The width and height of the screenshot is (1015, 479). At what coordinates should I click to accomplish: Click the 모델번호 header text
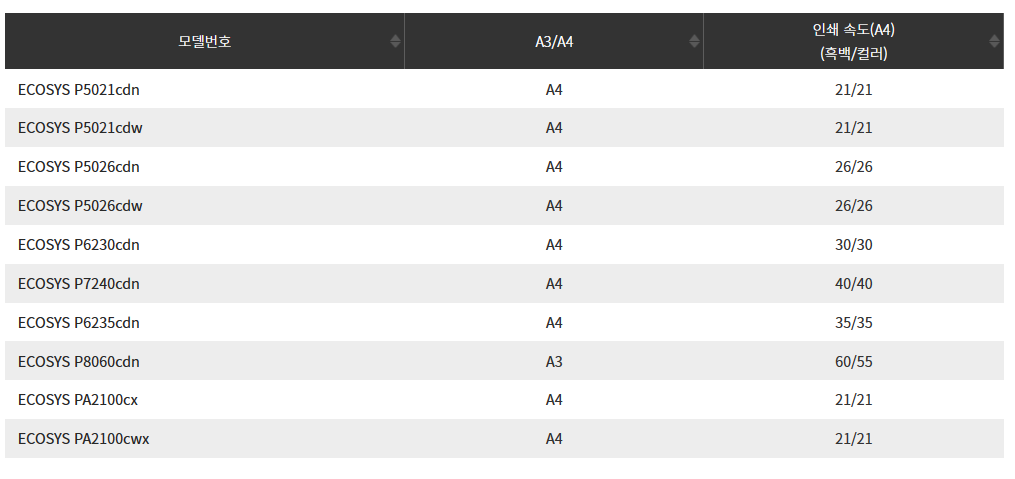coord(205,41)
